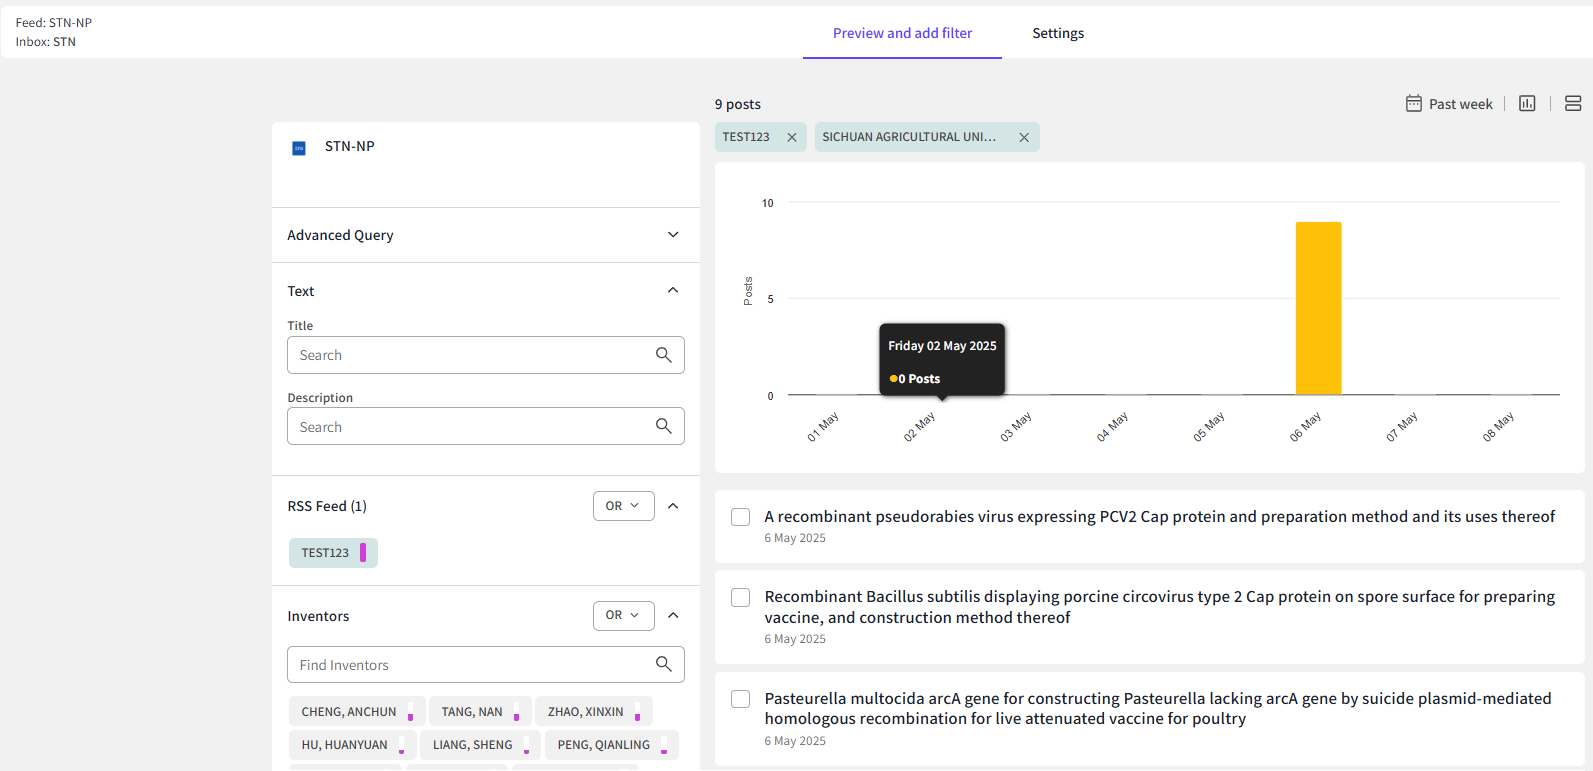This screenshot has width=1593, height=771.
Task: Remove the TEST123 filter chip
Action: click(792, 138)
